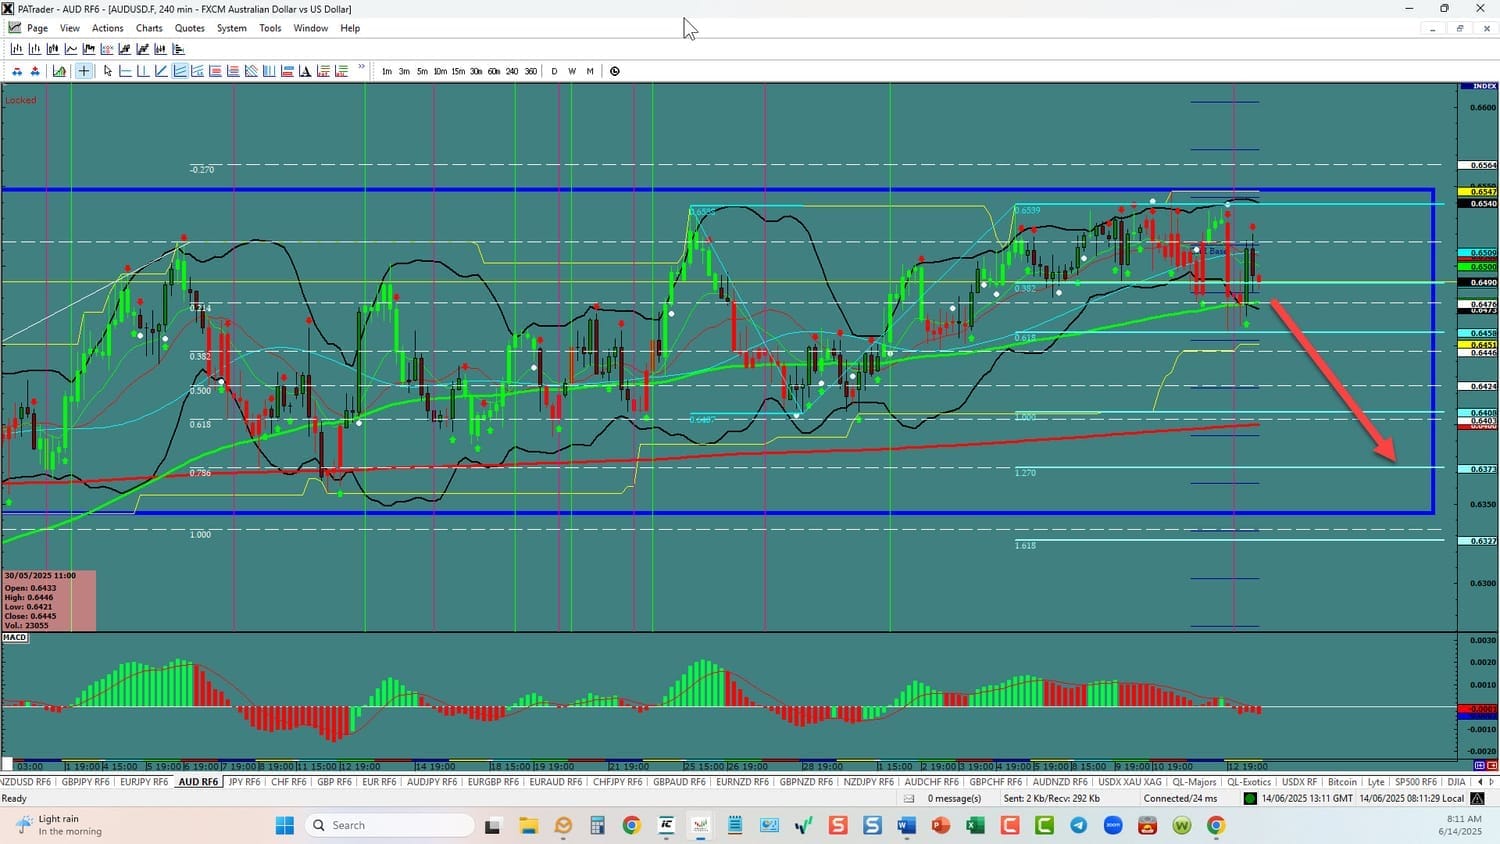1500x844 pixels.
Task: Toggle the 240-minute timeframe
Action: click(x=512, y=71)
